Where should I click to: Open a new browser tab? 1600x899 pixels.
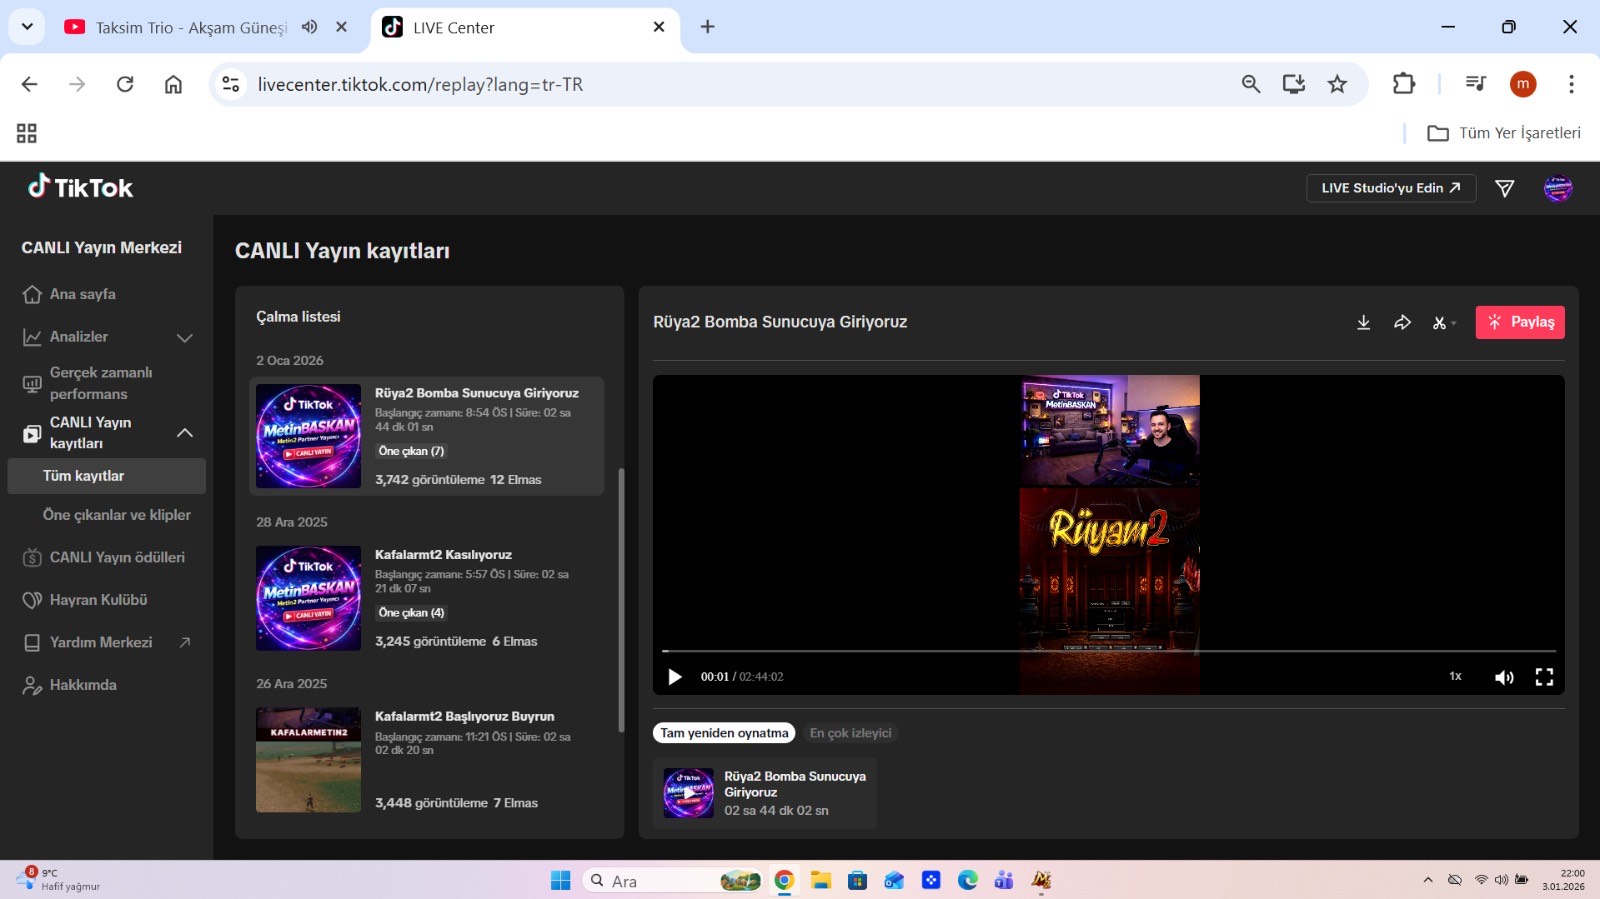coord(708,27)
